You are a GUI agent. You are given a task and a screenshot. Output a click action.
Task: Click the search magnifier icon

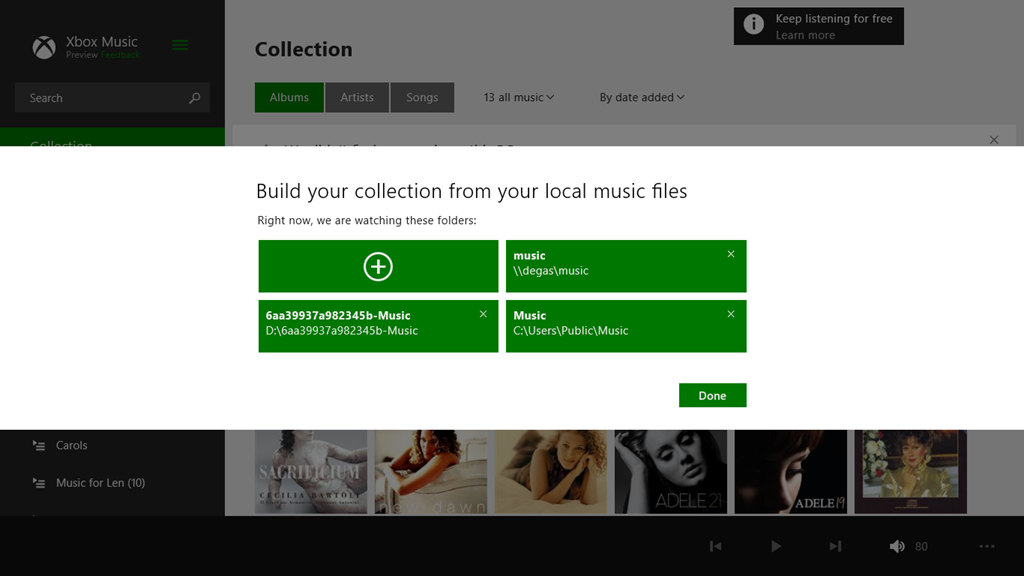point(195,98)
